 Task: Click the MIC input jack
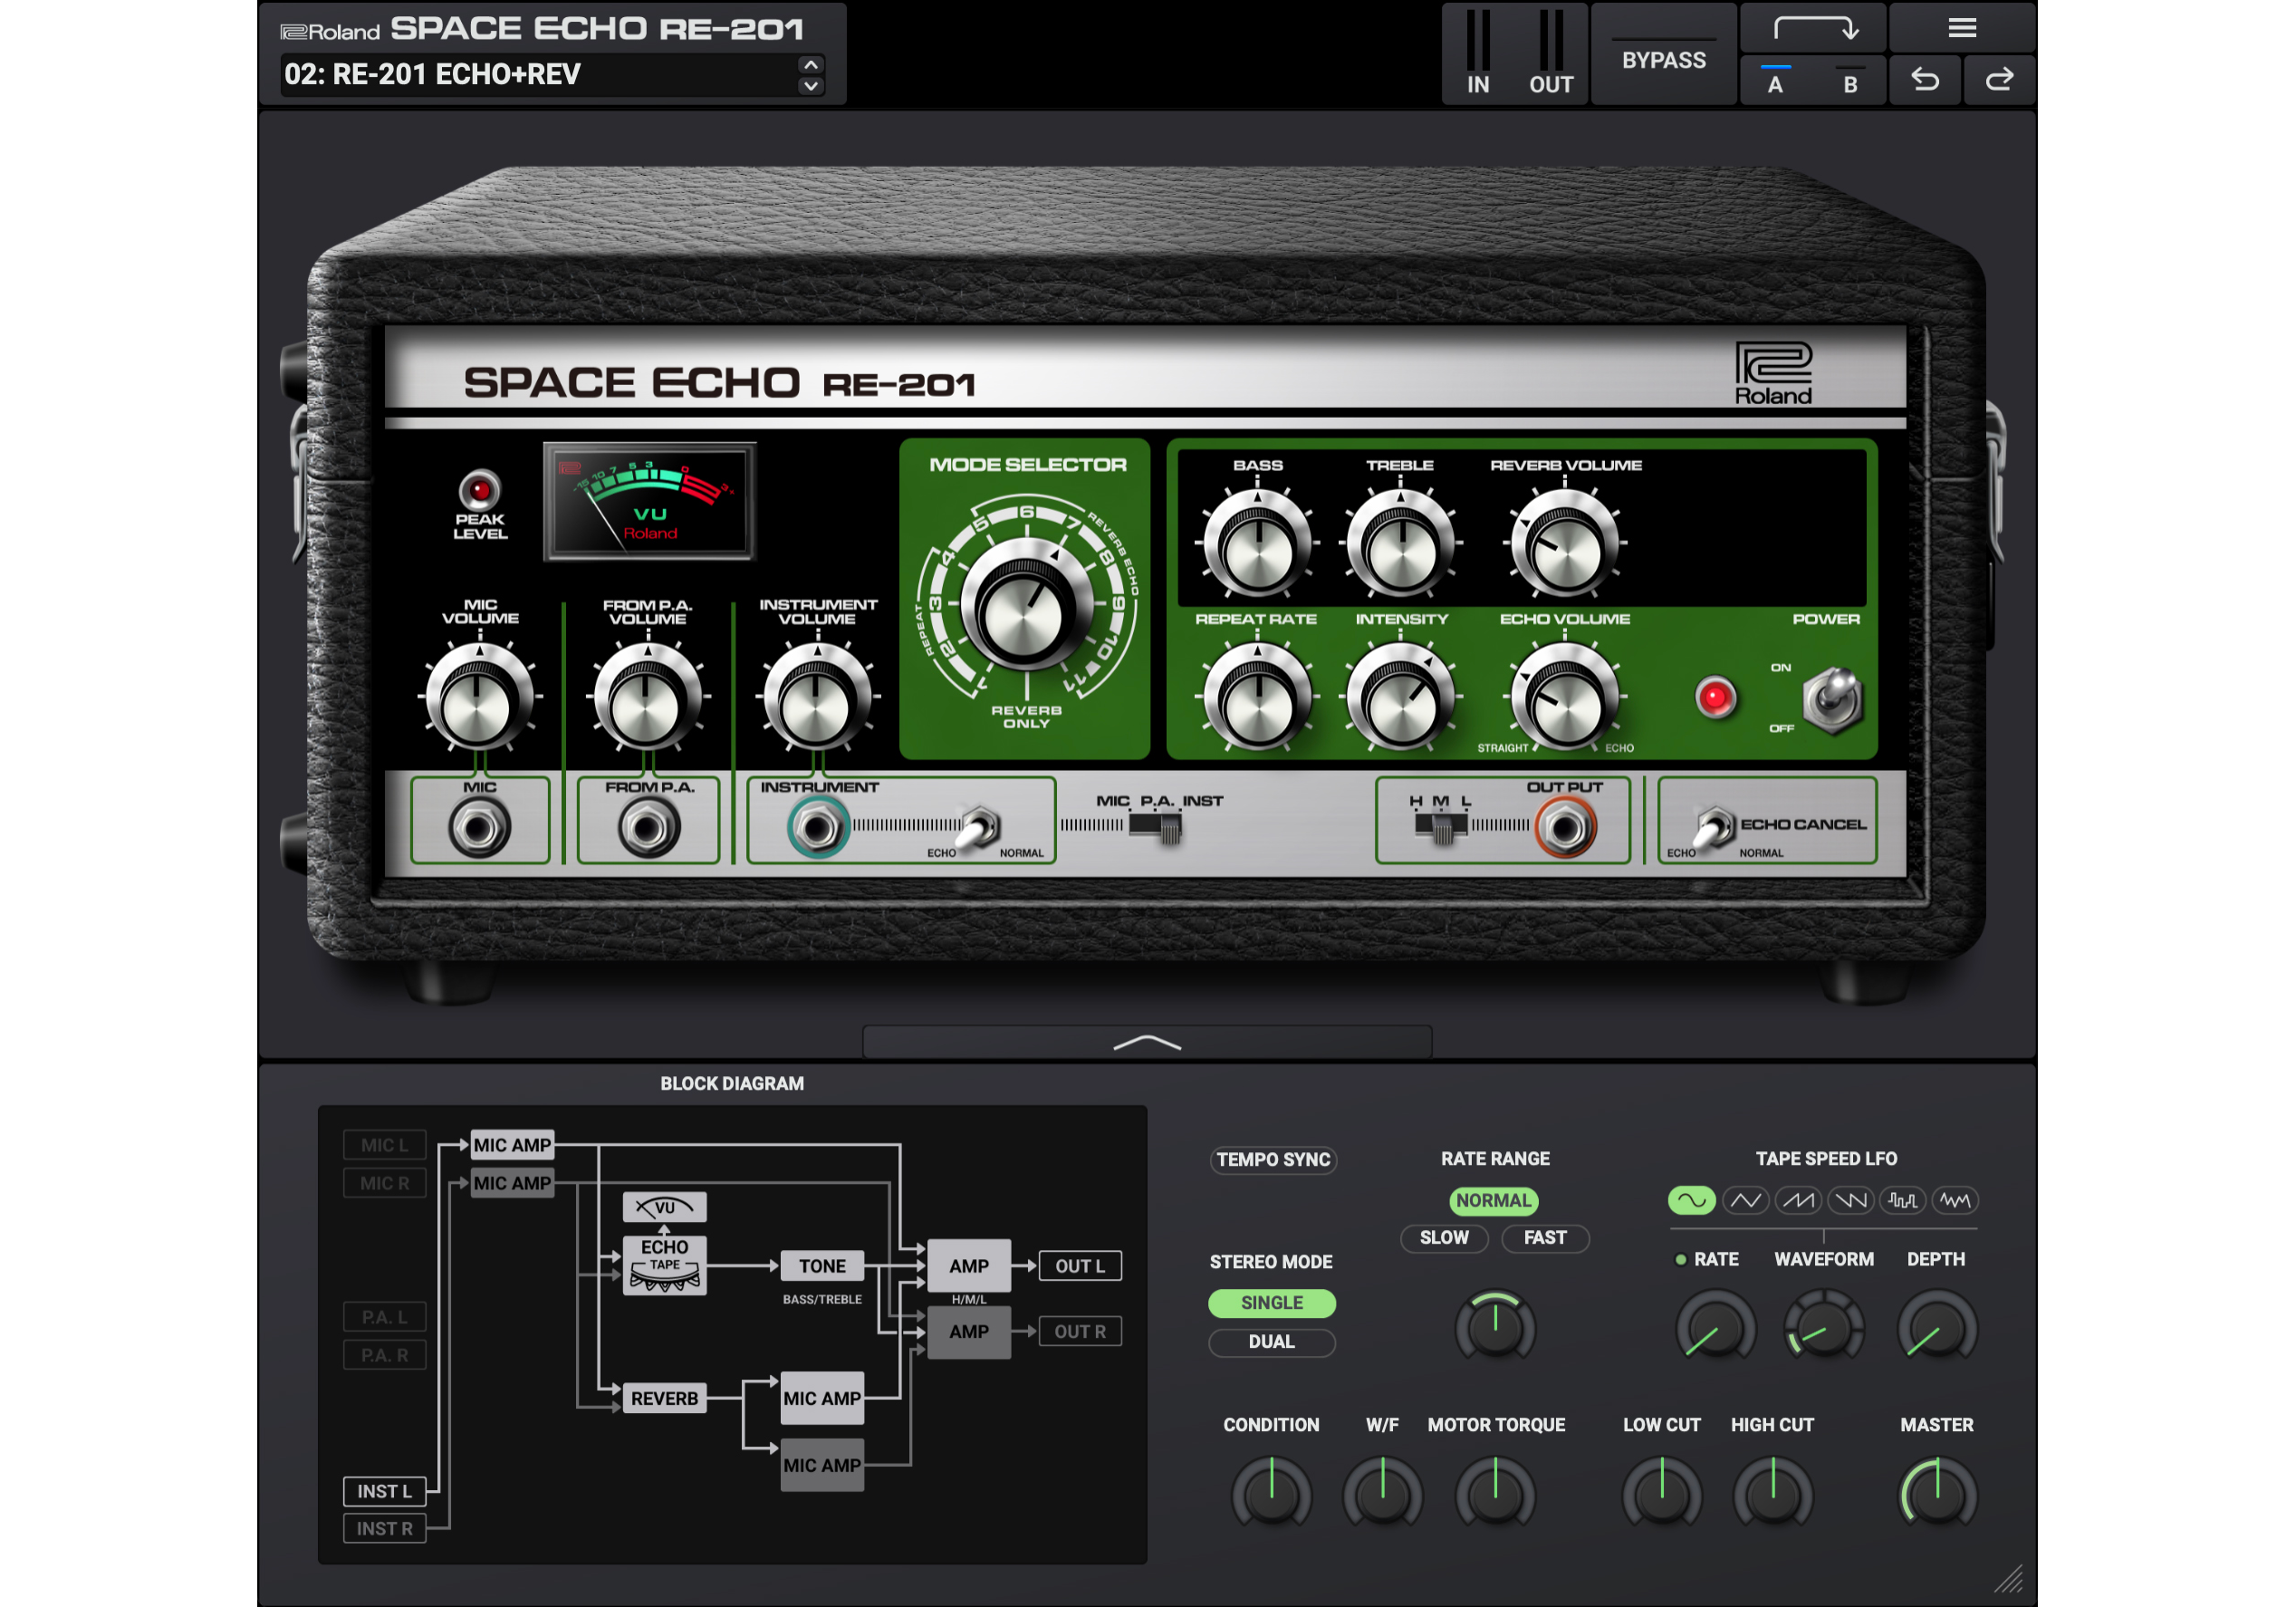[x=479, y=828]
